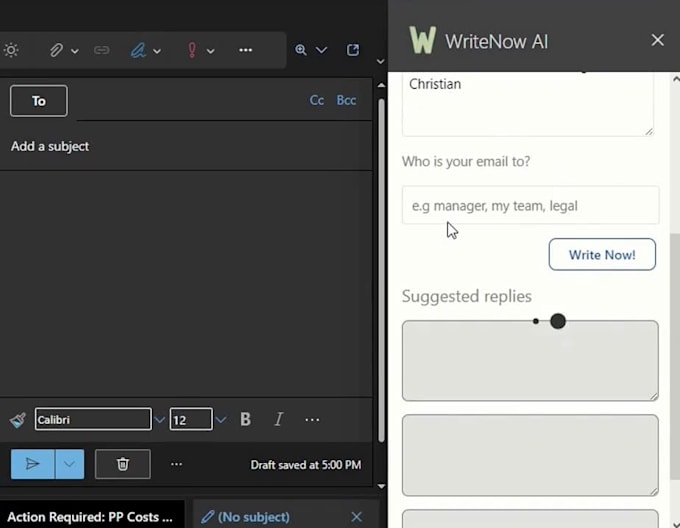Click the Write Now! button
The height and width of the screenshot is (528, 680).
click(x=602, y=254)
